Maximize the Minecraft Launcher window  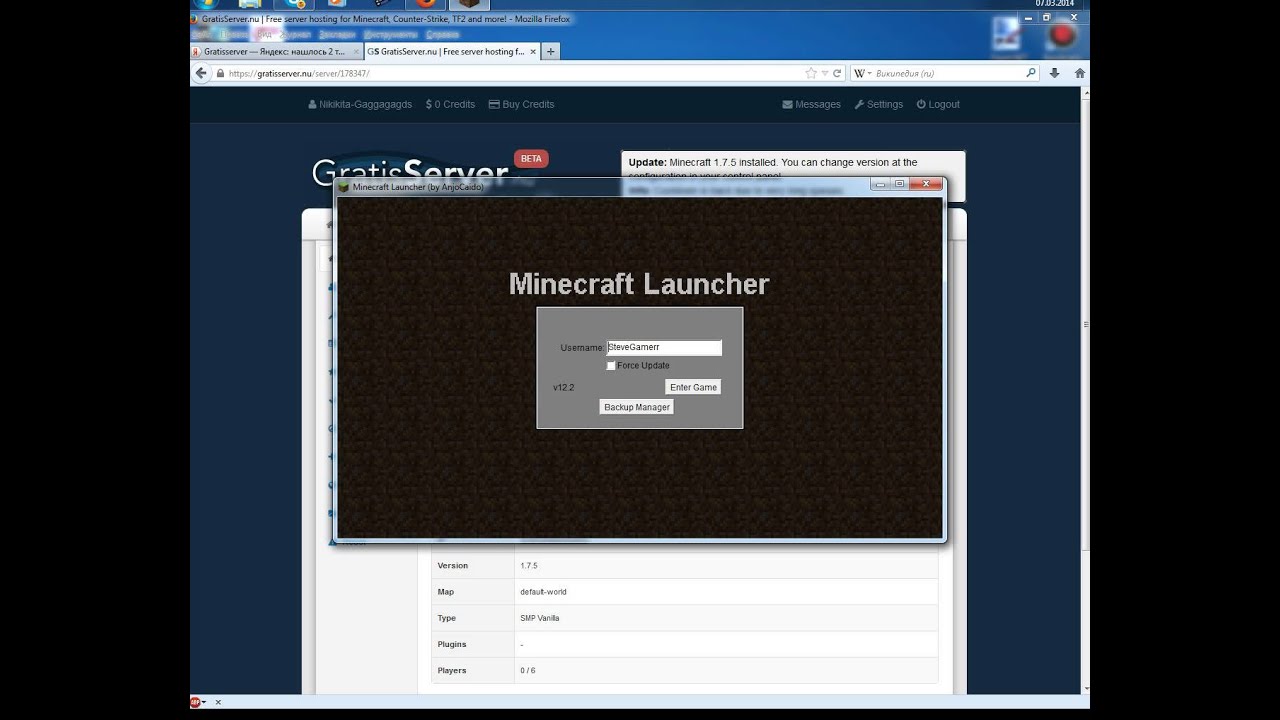pos(900,184)
